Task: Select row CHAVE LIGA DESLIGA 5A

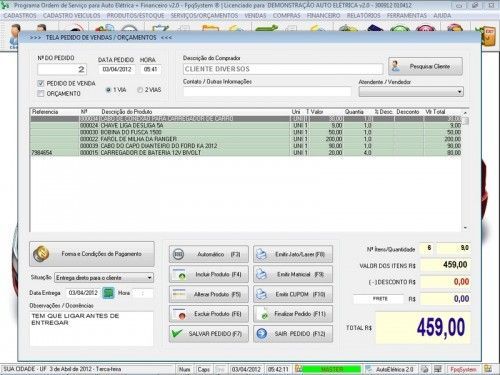Action: [246, 126]
